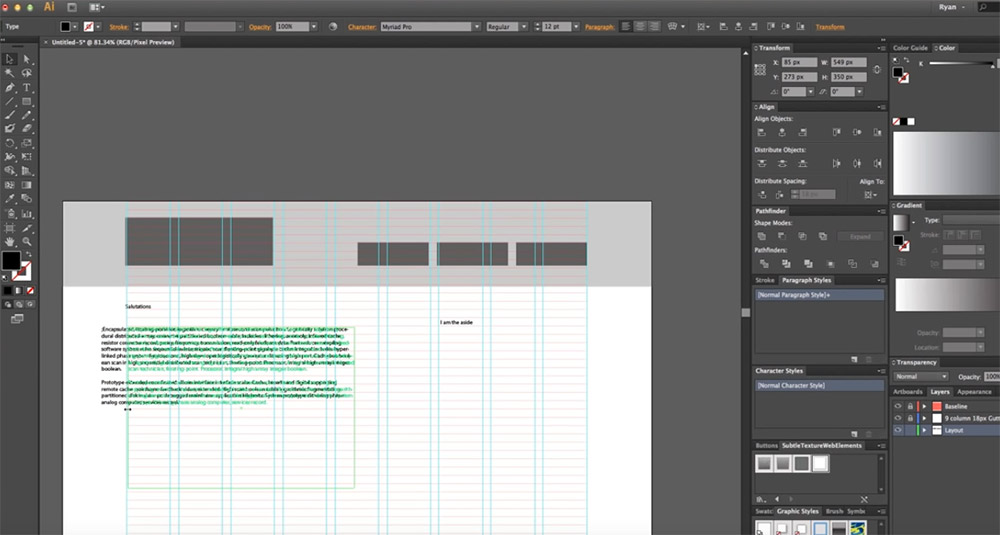1000x535 pixels.
Task: Open the Opacity dropdown in control bar
Action: tap(313, 27)
